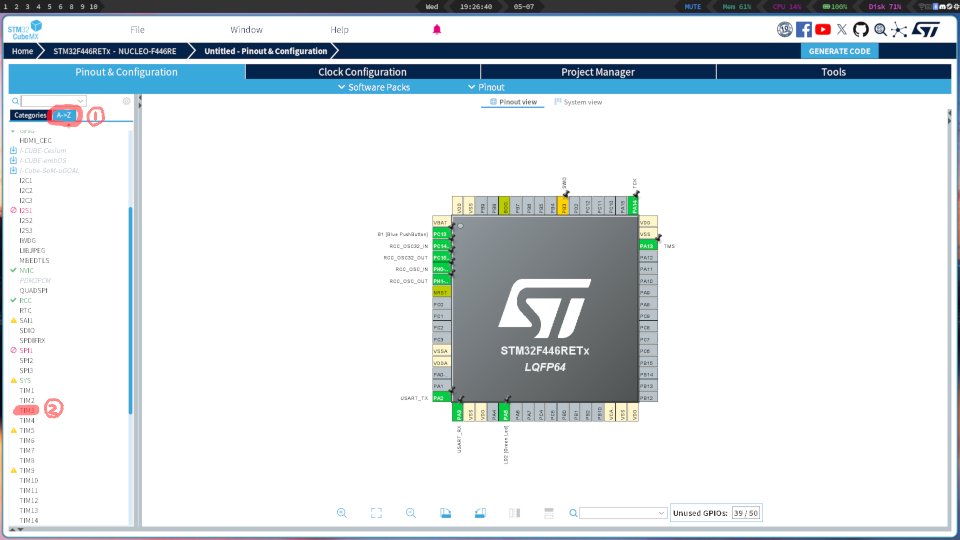960x540 pixels.
Task: Go to Home breadcrumb
Action: click(x=22, y=51)
